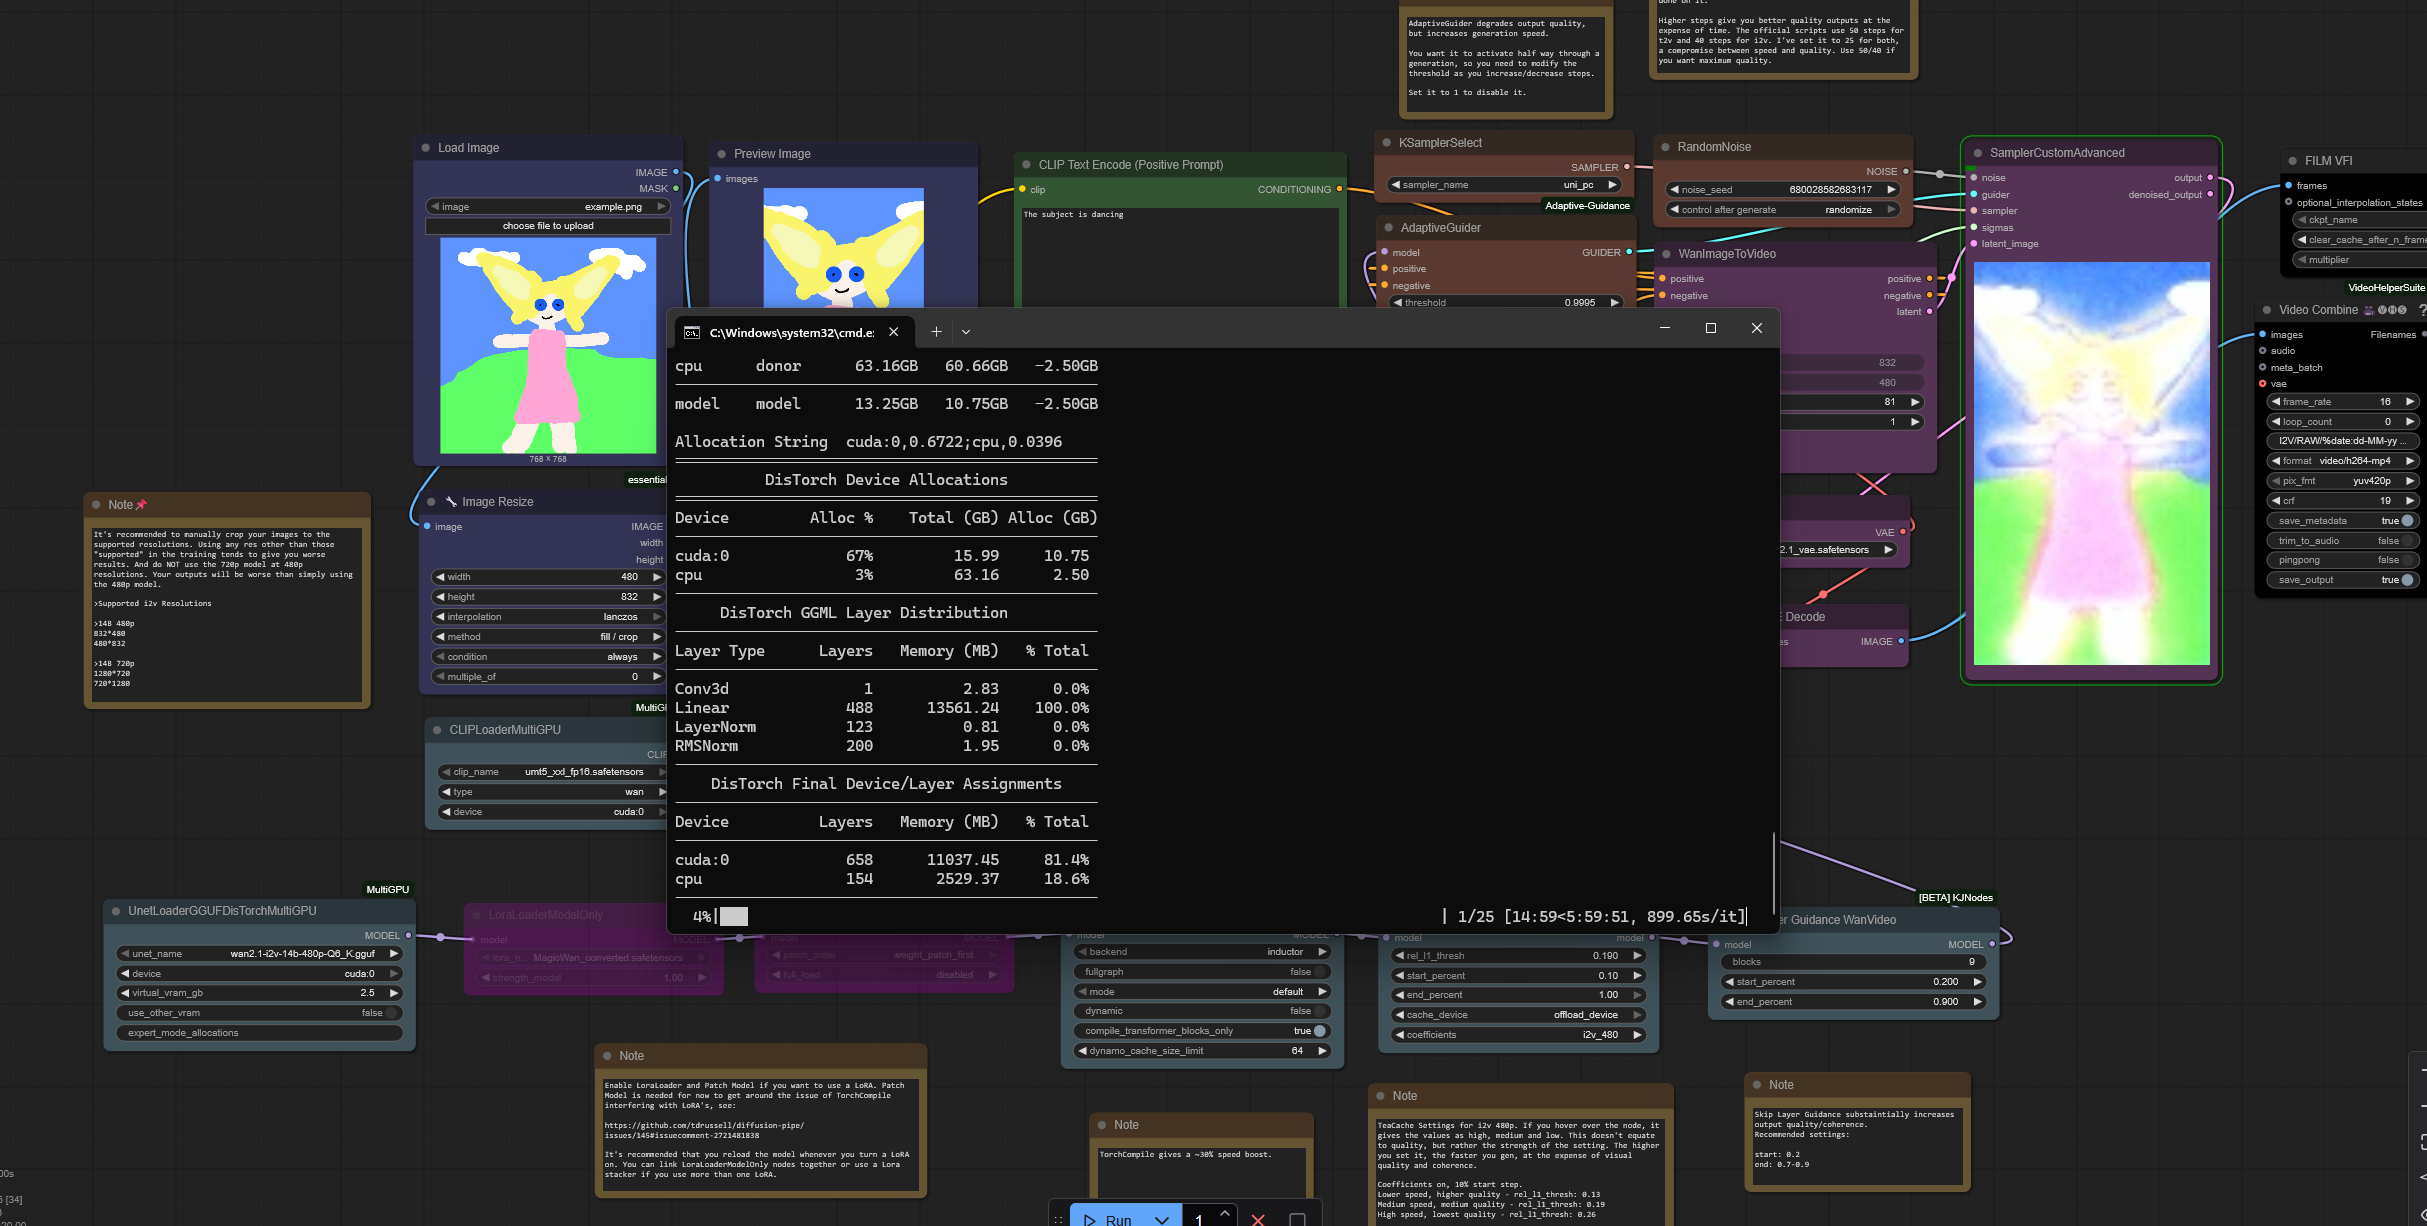Collapse the RandomNoise node via its dot
Screen dimensions: 2427x1226
1666,147
